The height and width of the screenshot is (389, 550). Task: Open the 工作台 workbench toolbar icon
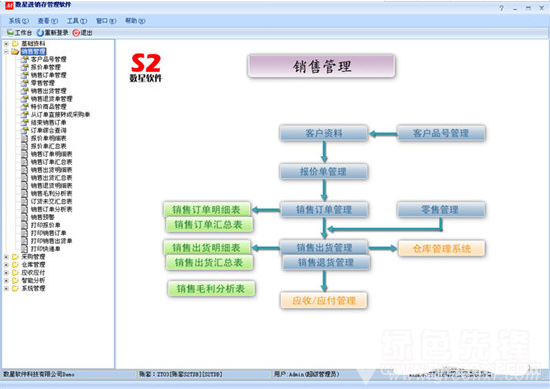[x=10, y=33]
